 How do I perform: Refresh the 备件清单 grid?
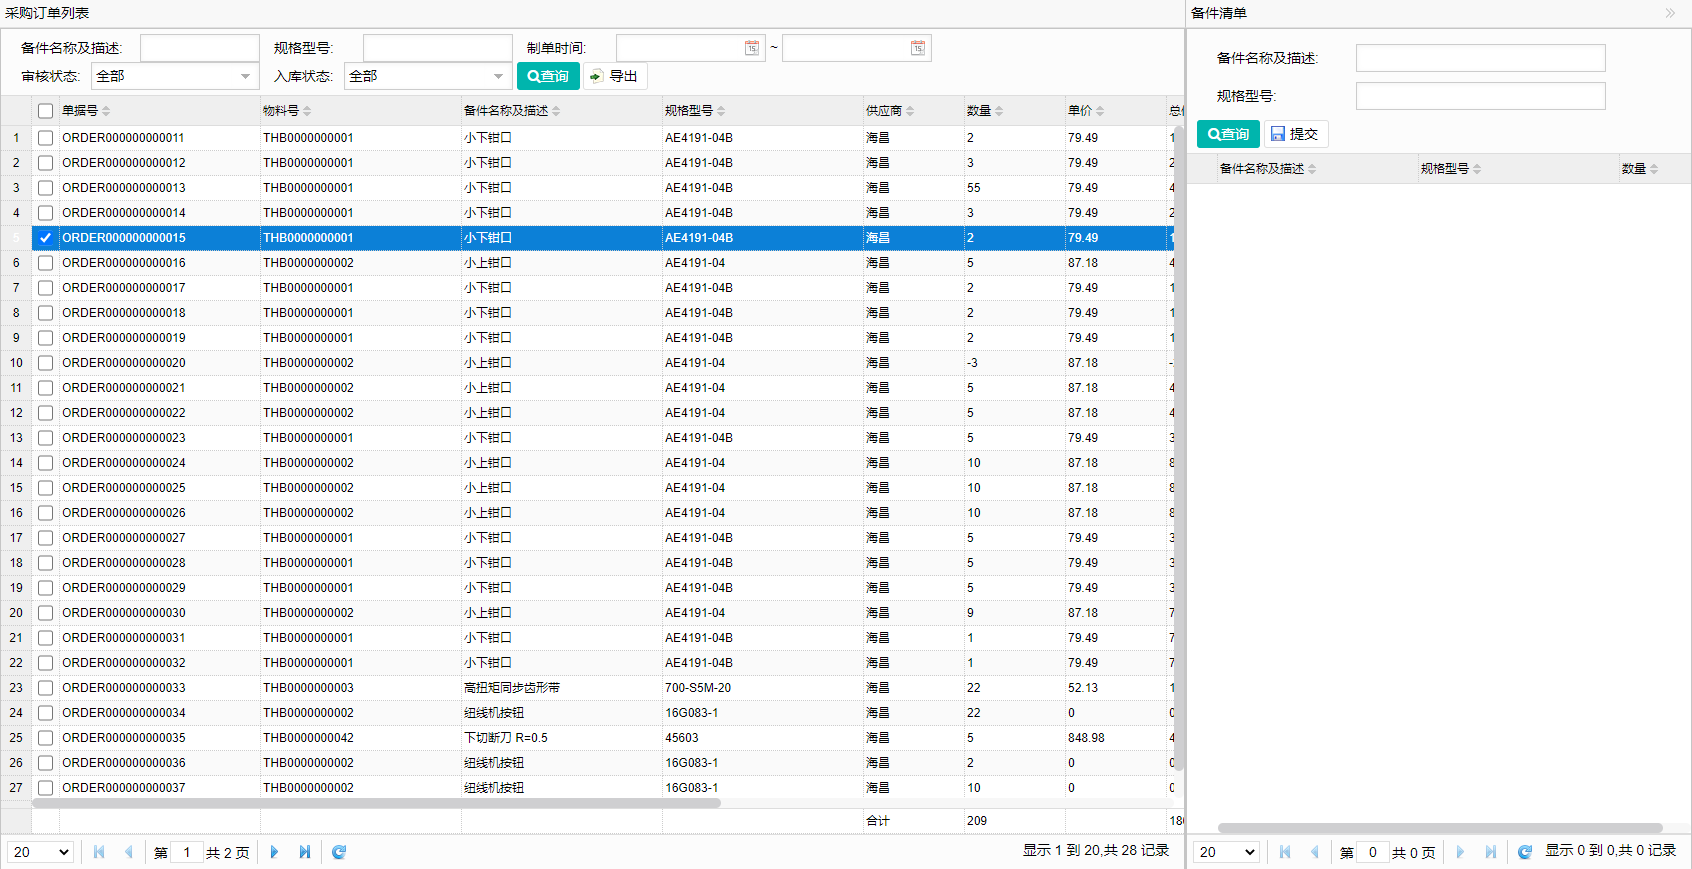[1525, 852]
